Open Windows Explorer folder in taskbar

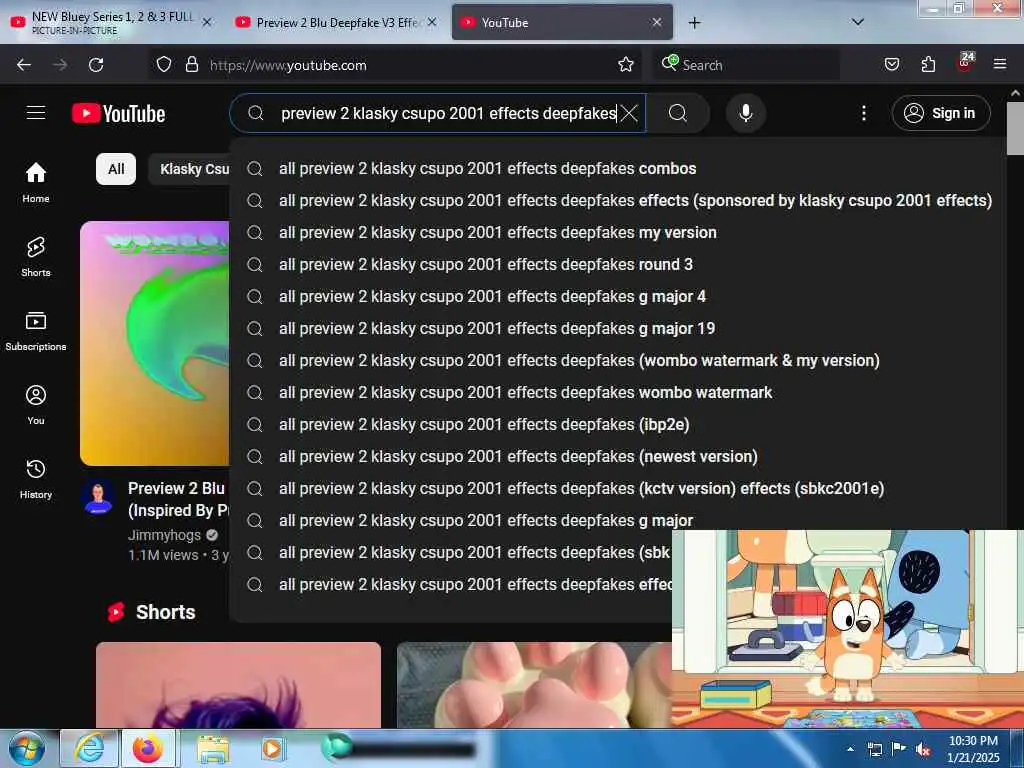213,748
